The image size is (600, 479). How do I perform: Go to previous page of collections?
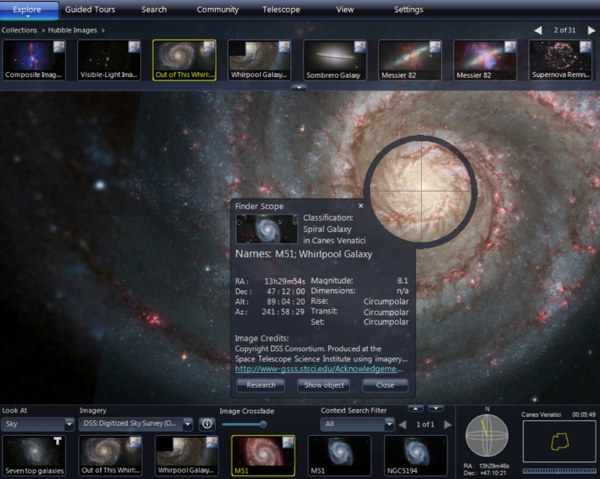(539, 30)
